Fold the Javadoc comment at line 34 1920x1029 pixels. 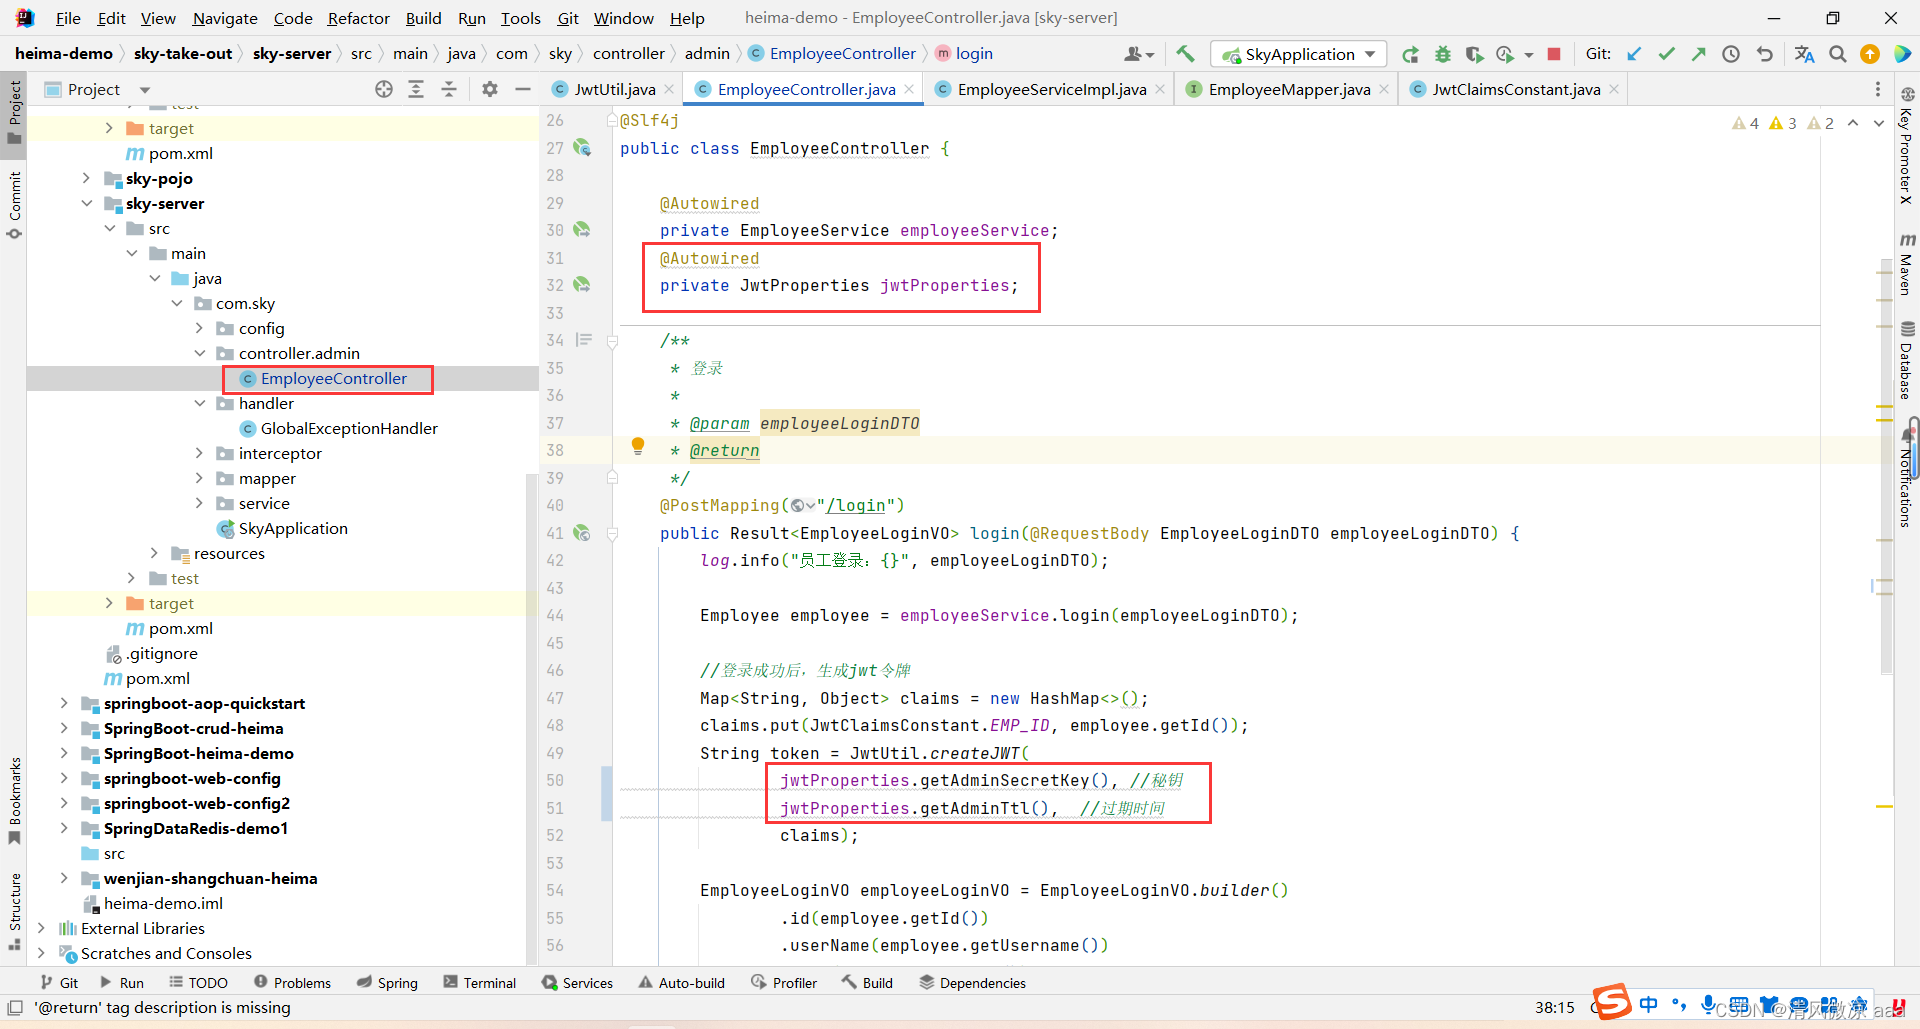(613, 341)
